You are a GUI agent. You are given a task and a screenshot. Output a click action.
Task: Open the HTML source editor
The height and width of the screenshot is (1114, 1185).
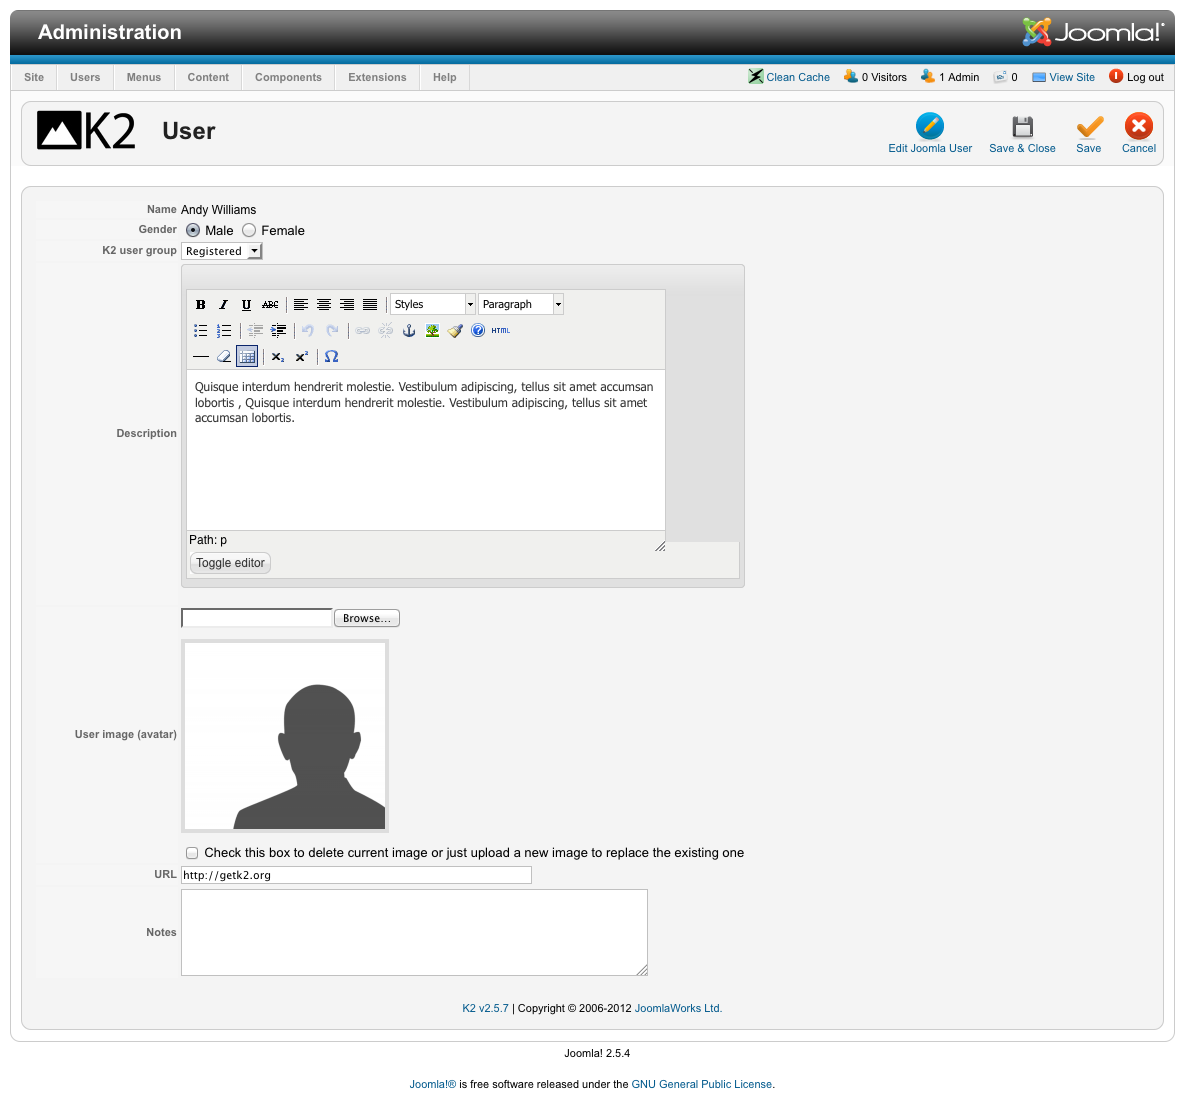point(501,330)
